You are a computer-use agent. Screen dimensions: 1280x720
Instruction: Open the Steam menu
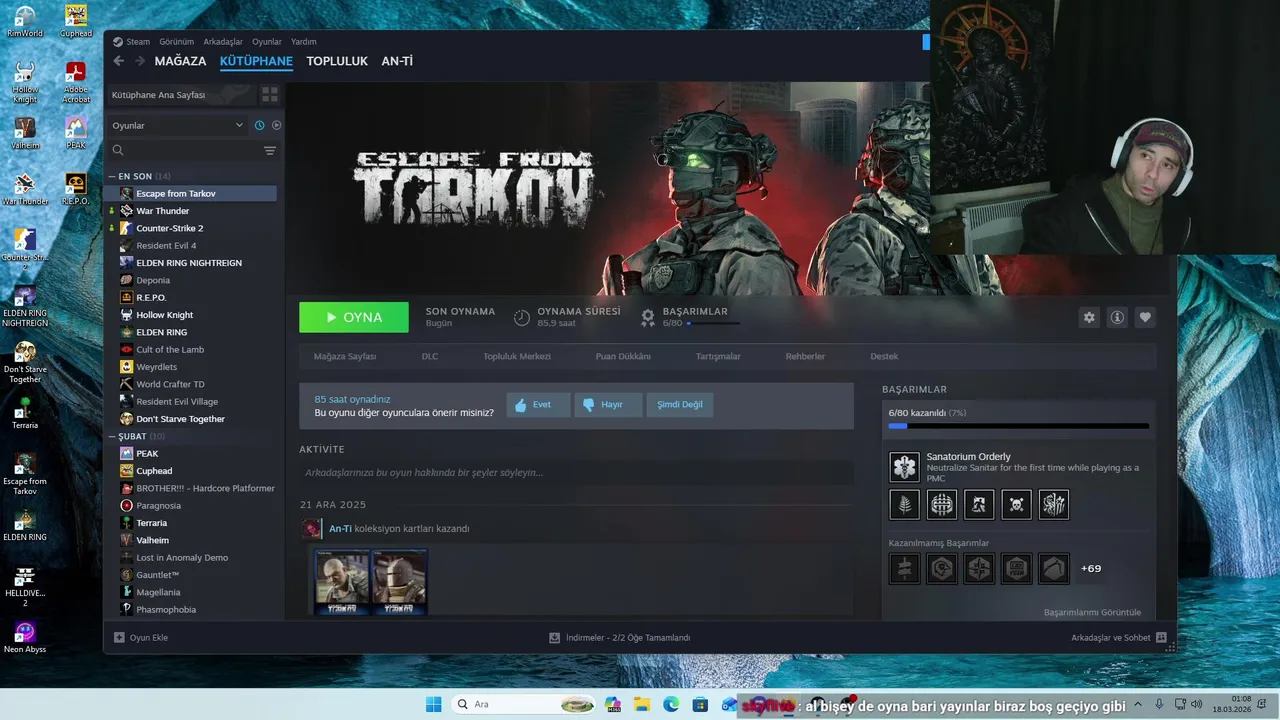tap(131, 42)
